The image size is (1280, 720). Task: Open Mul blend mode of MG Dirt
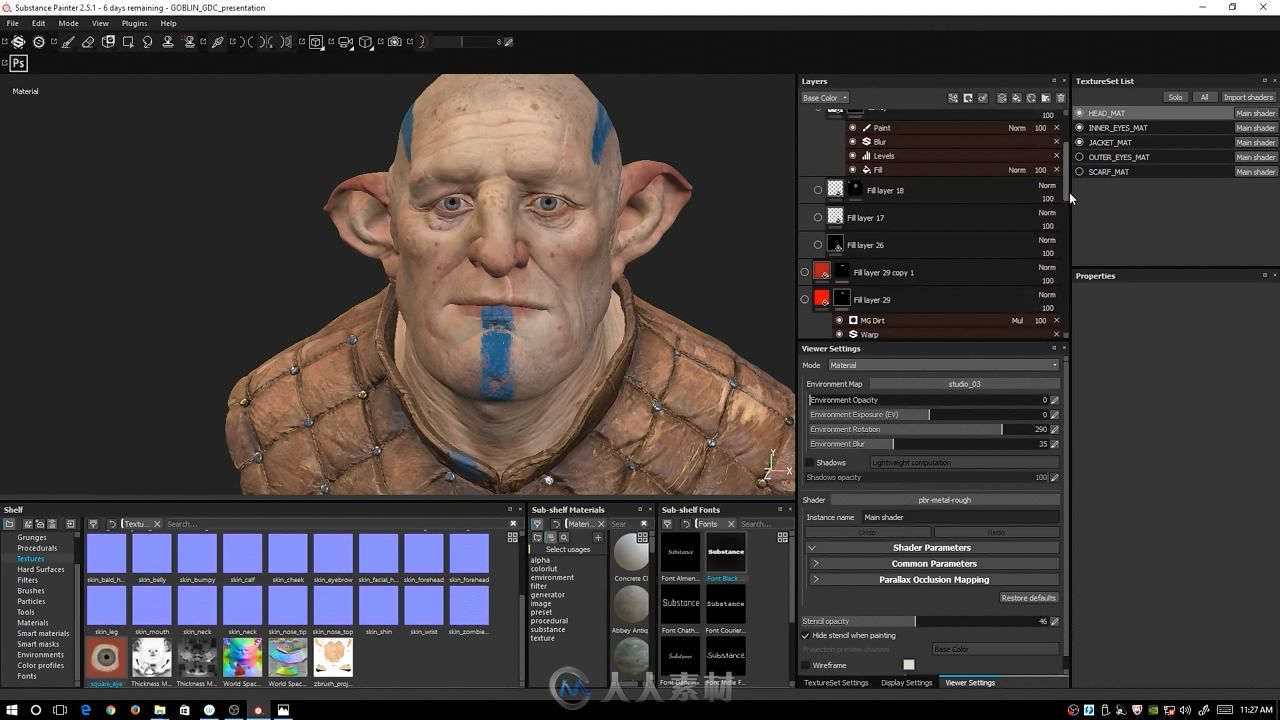tap(1016, 321)
